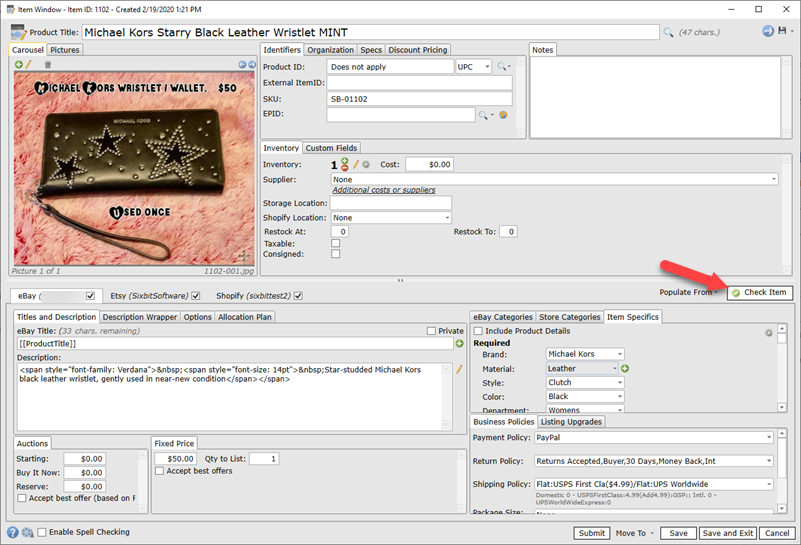
Task: Open the Discount Pricing tab
Action: coord(418,50)
